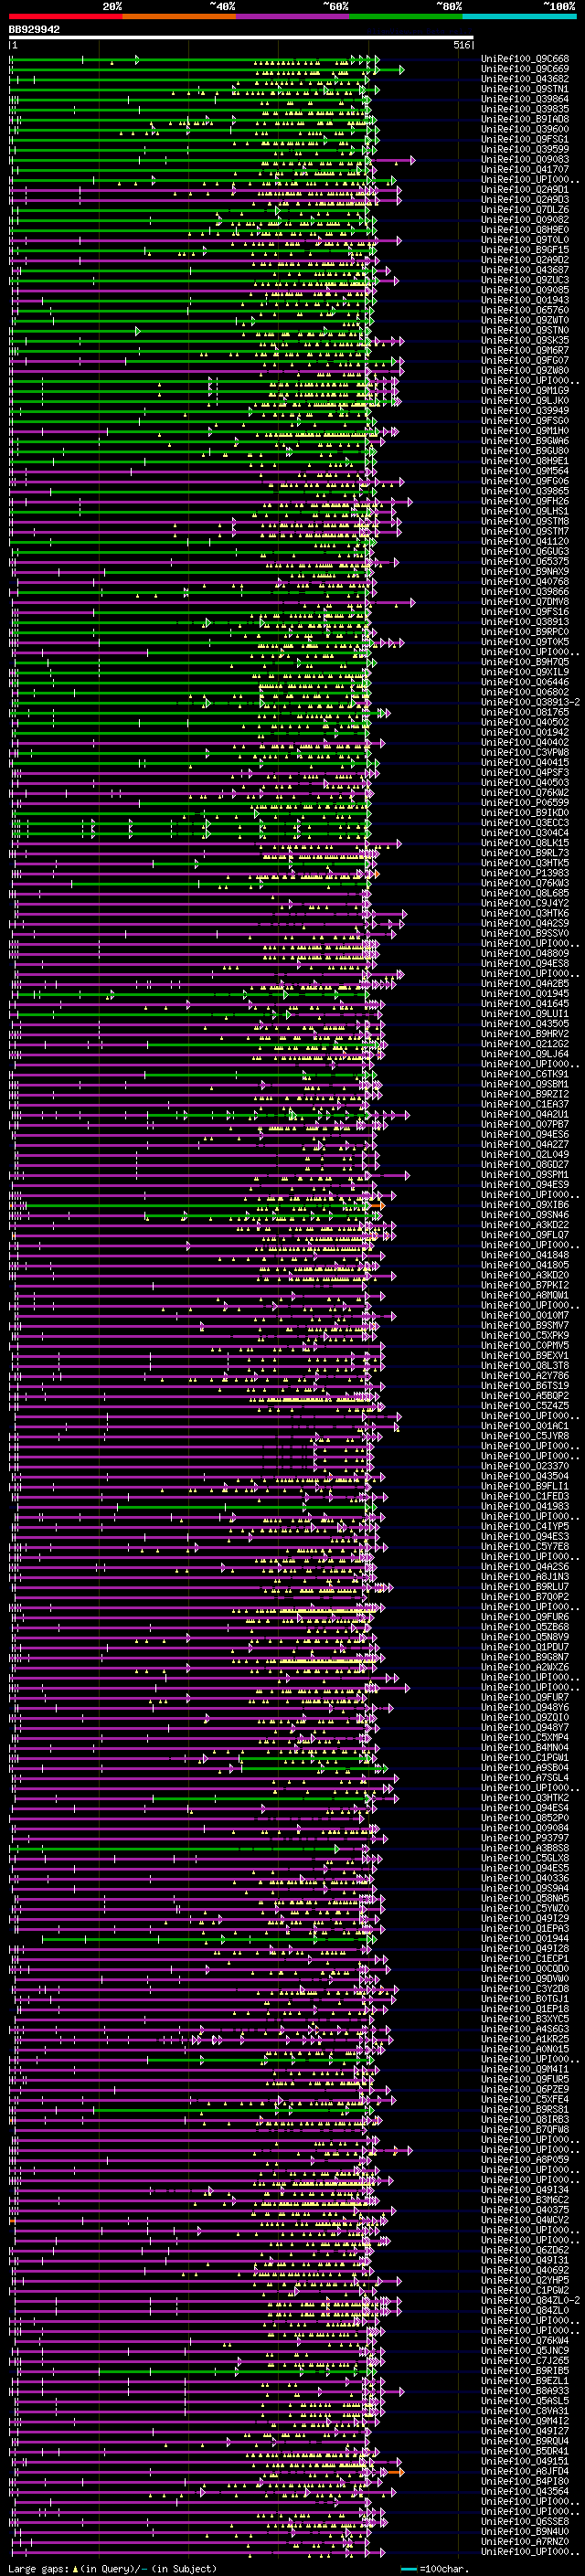The image size is (585, 2576).
Task: Open hit UniRef100_Q9C668
Action: (525, 59)
